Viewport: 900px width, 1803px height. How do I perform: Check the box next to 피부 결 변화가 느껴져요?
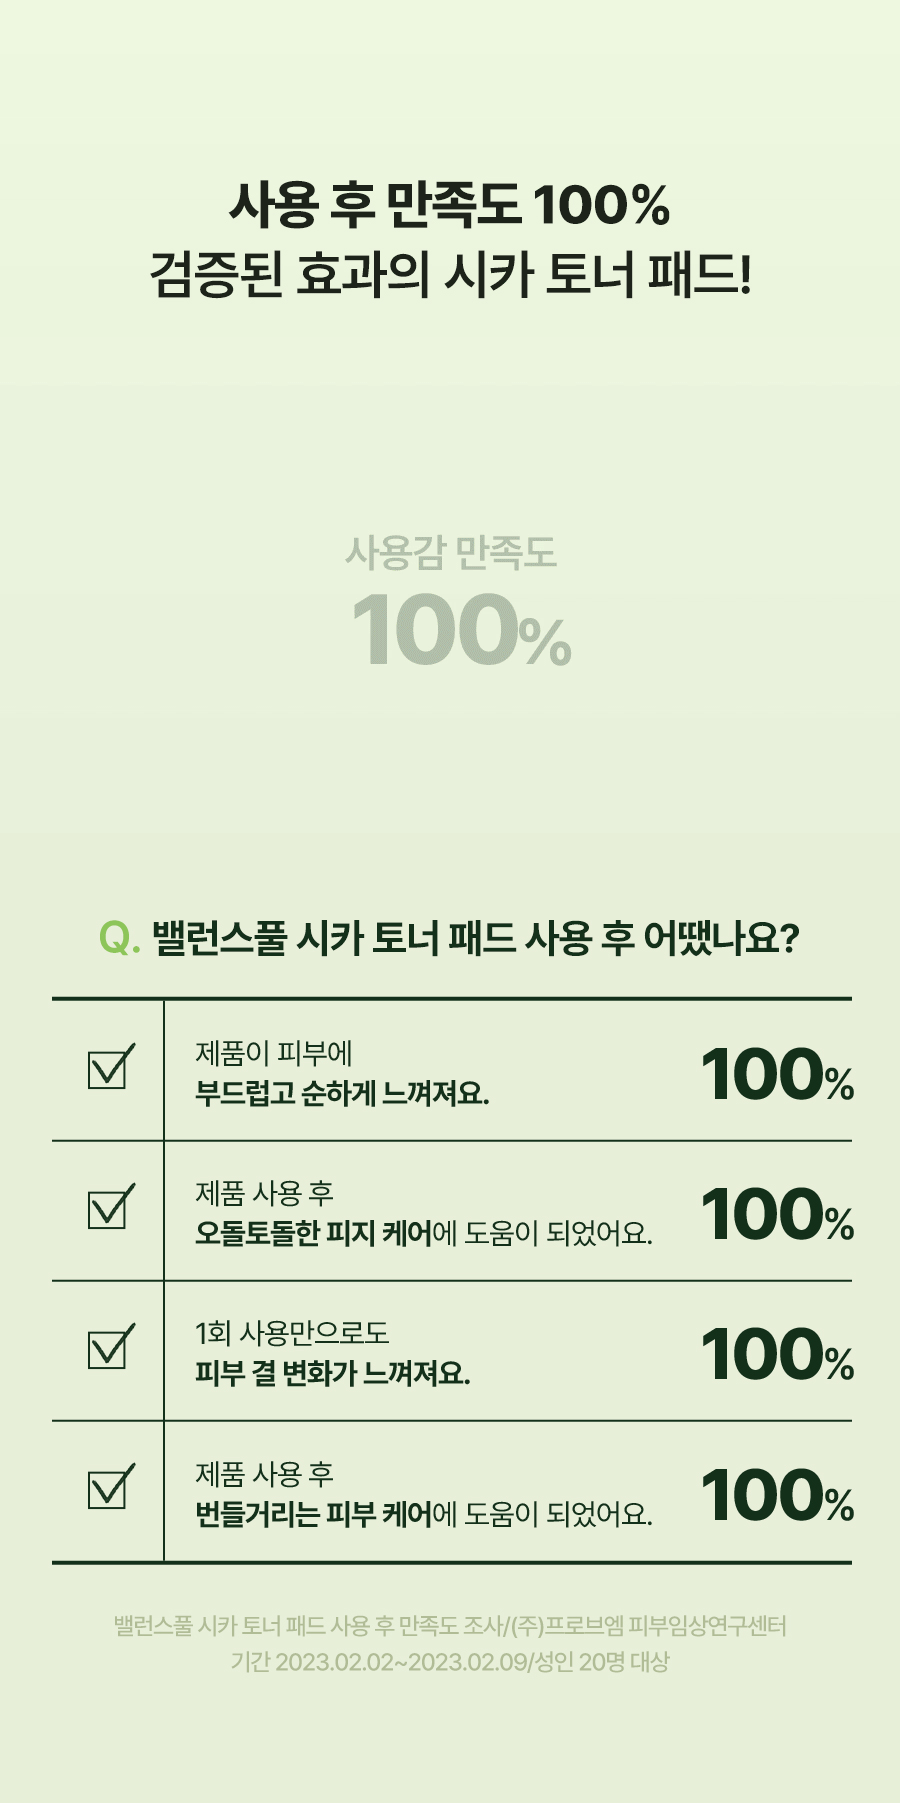click(109, 1349)
